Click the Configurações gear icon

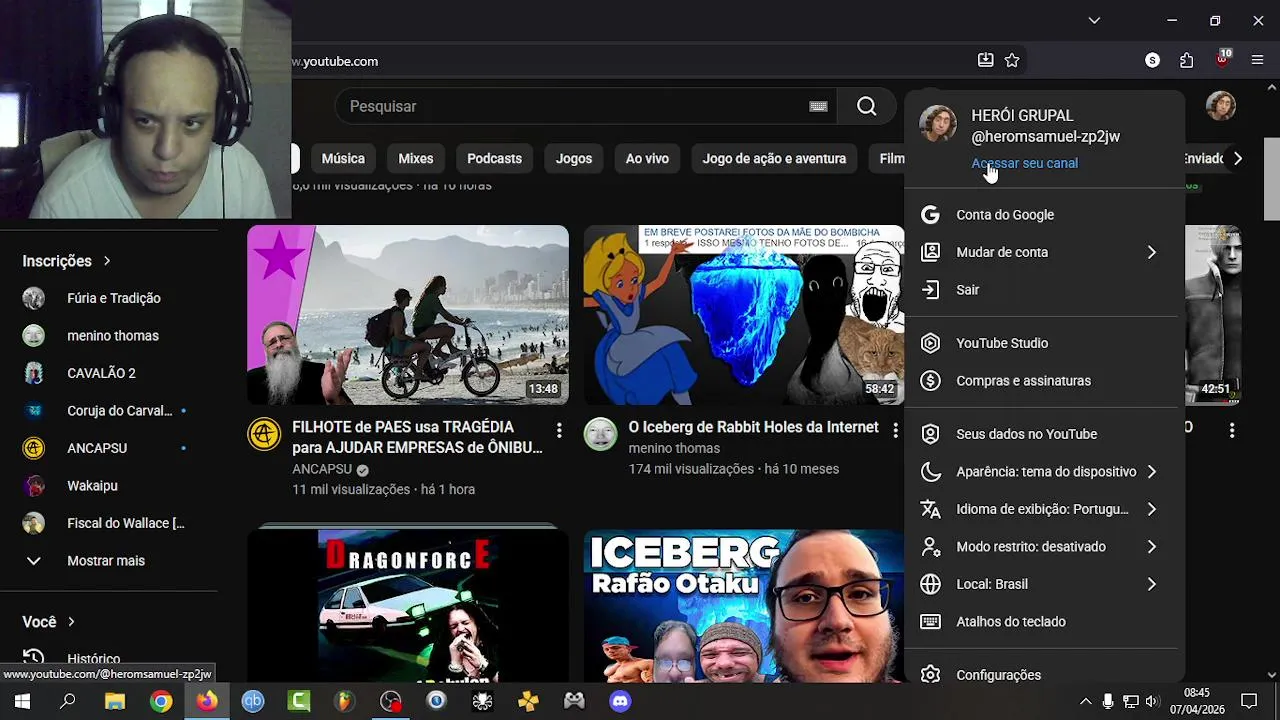click(930, 675)
